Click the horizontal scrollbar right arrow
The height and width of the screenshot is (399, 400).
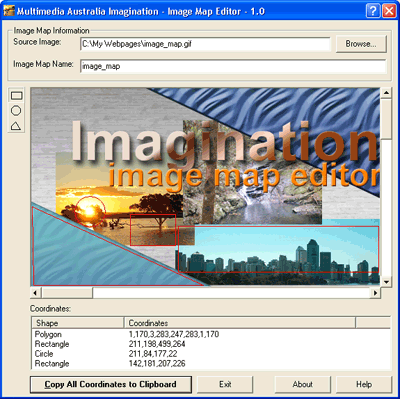375,293
